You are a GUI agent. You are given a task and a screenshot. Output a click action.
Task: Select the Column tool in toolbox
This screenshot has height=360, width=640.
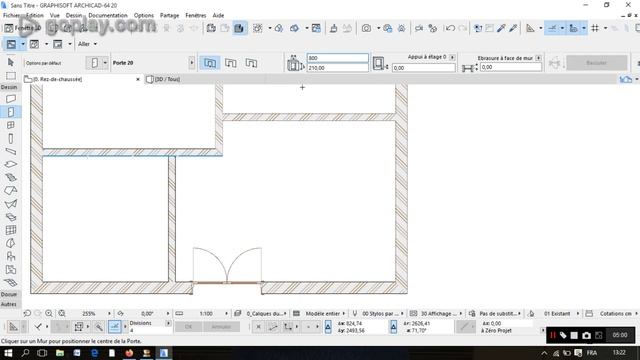11,138
